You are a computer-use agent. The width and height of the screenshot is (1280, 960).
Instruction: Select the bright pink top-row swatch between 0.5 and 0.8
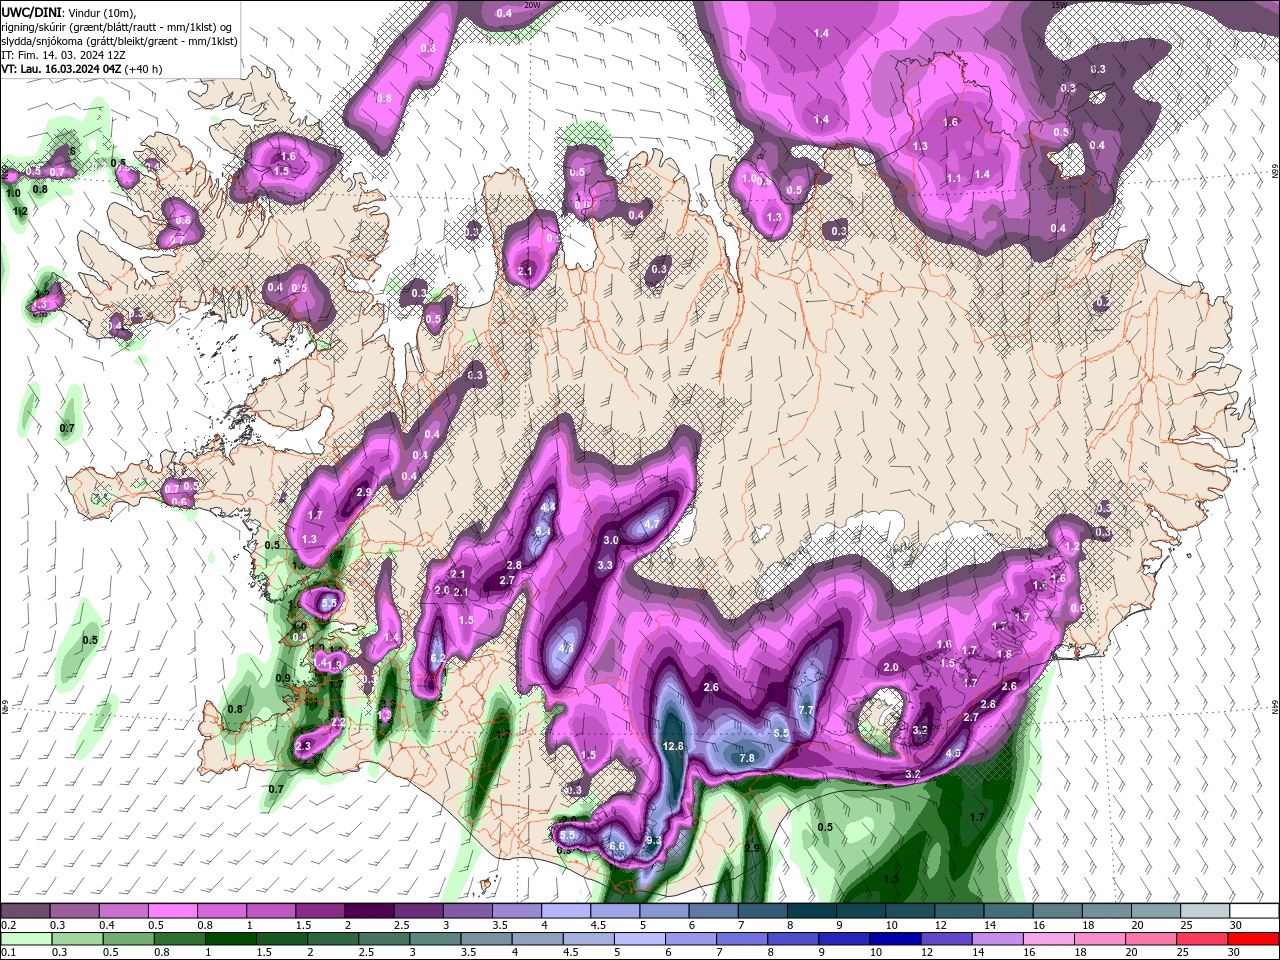pyautogui.click(x=173, y=911)
